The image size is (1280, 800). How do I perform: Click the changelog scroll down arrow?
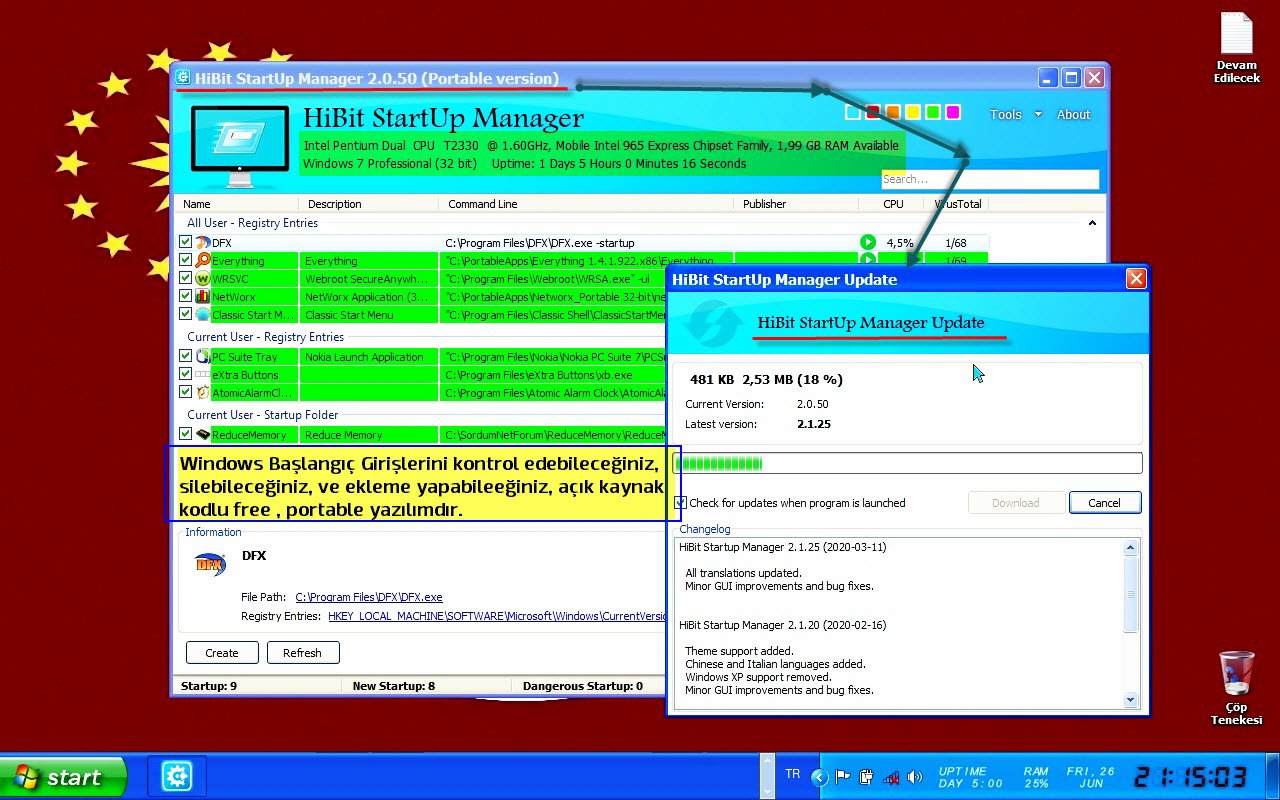pos(1131,700)
